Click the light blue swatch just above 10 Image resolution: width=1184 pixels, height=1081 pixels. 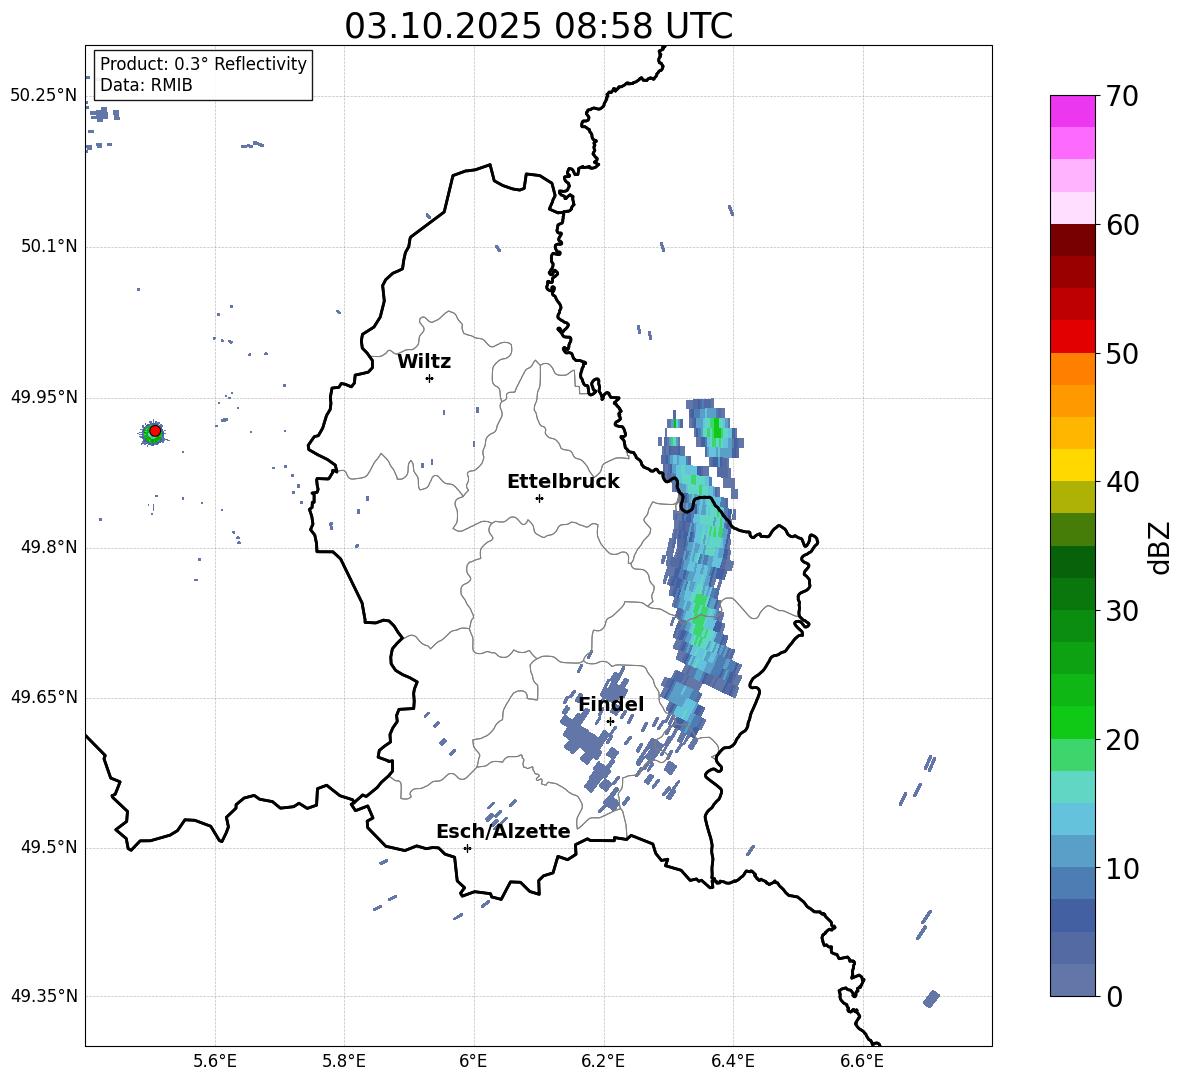[1073, 852]
